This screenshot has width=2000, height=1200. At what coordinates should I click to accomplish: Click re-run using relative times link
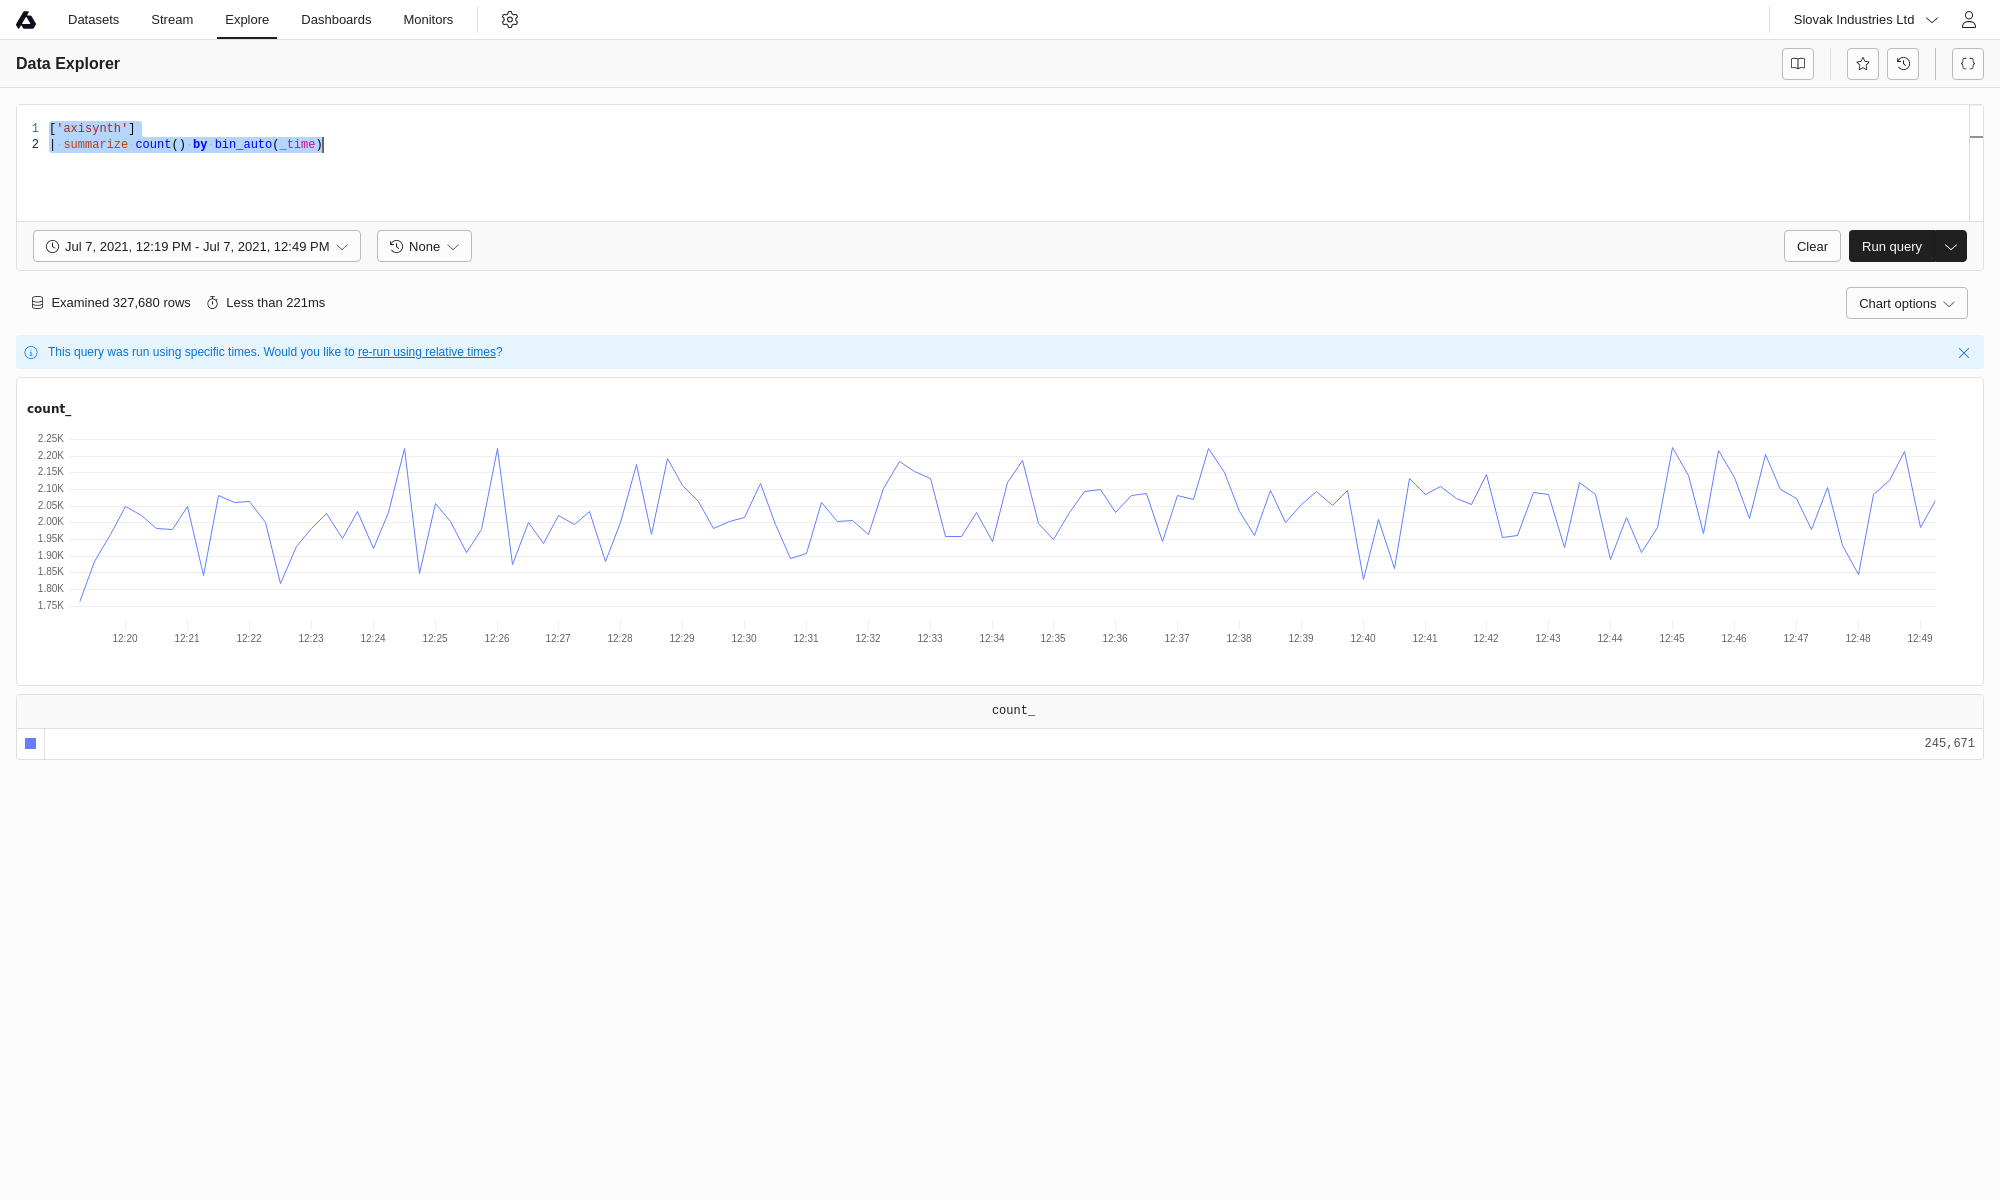(427, 352)
